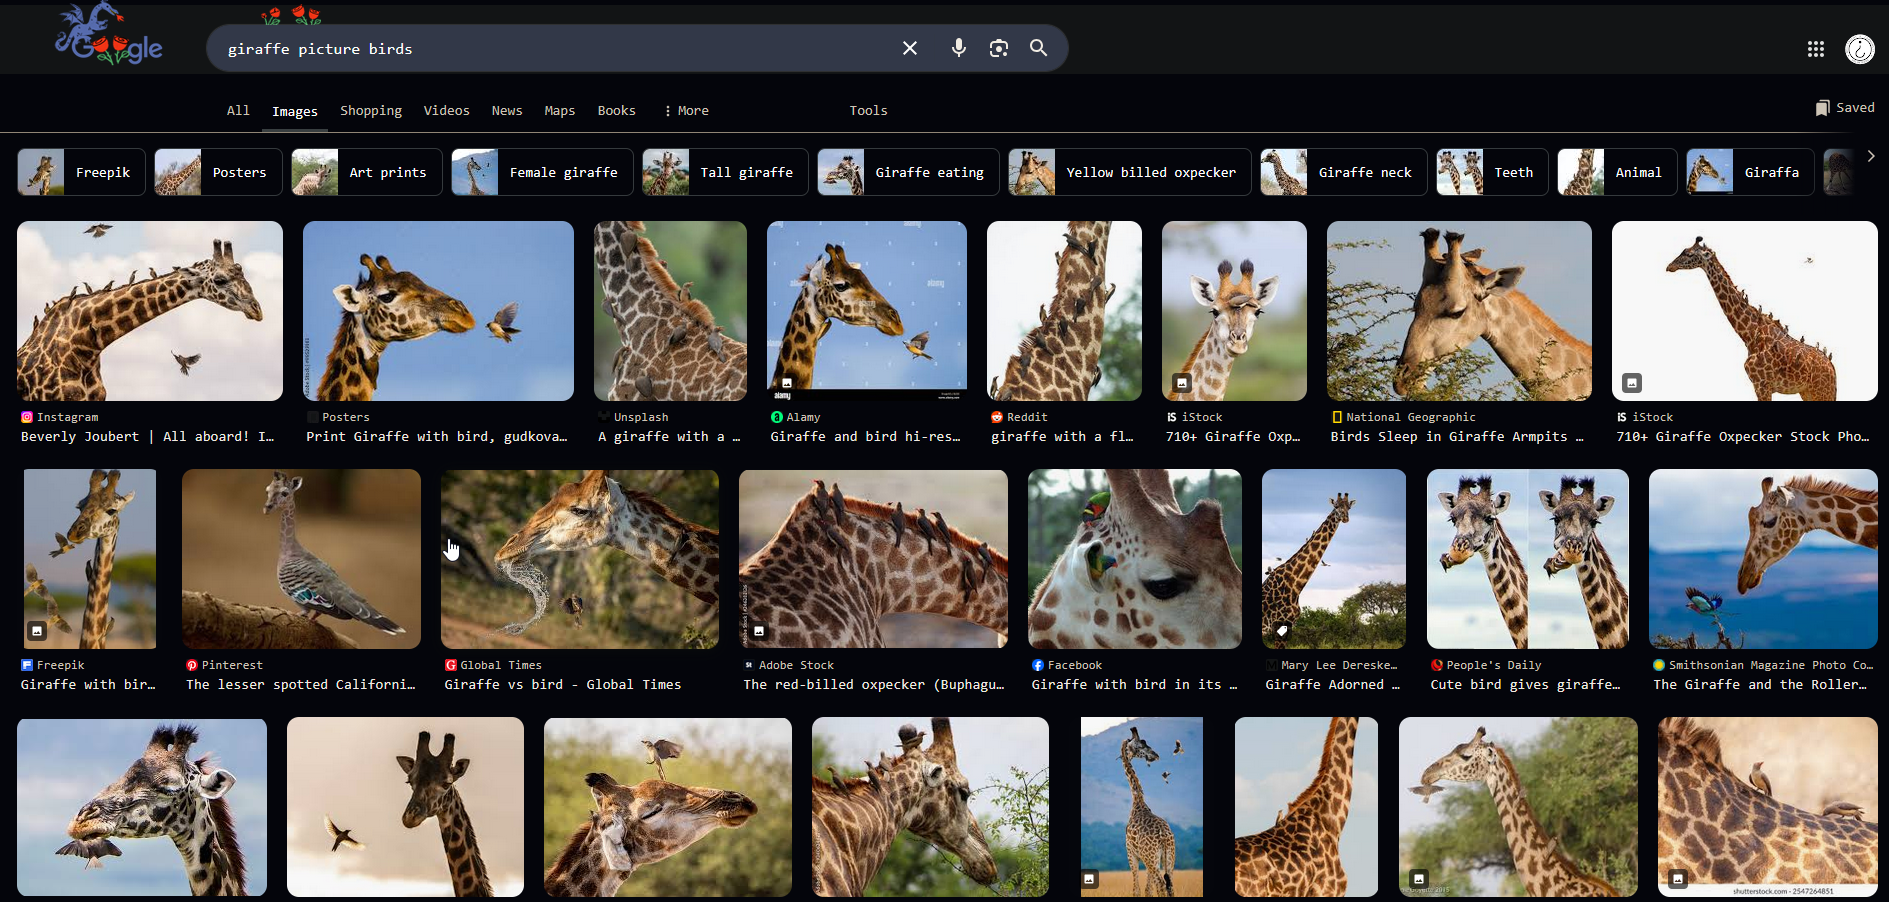Go to the Google homepage via the logo
Screen dimensions: 1889x902
point(109,36)
